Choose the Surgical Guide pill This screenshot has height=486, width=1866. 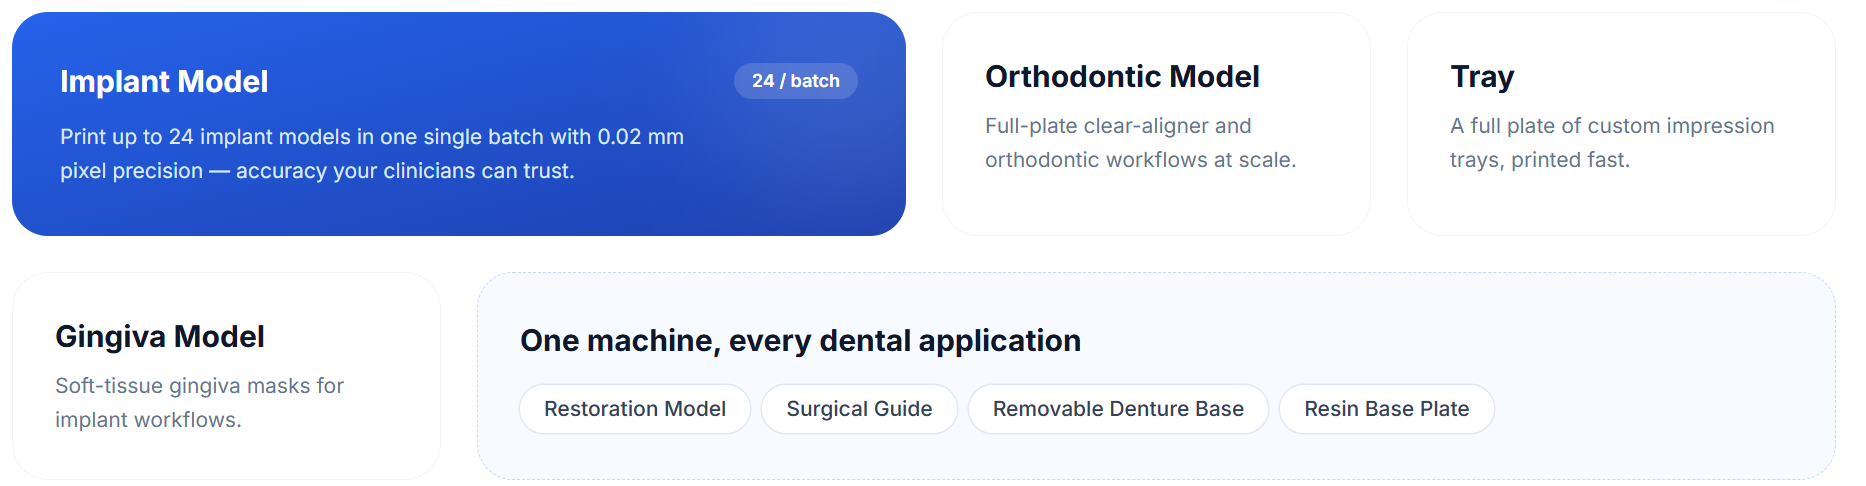(859, 409)
